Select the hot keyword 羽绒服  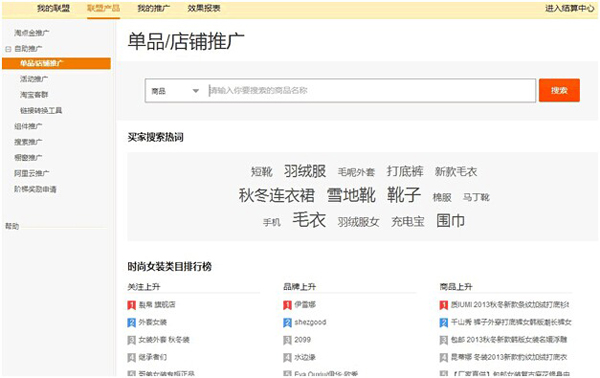(x=305, y=171)
